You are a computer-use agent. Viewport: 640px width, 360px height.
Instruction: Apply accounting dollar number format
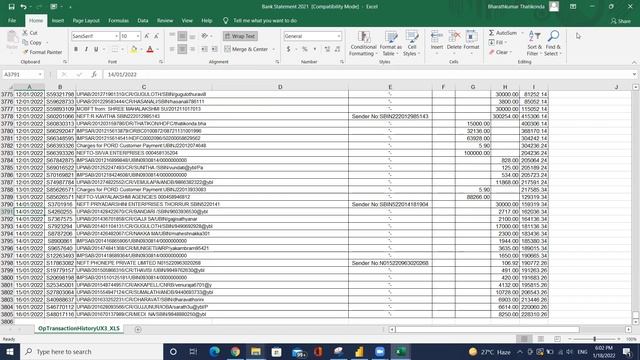pyautogui.click(x=288, y=49)
